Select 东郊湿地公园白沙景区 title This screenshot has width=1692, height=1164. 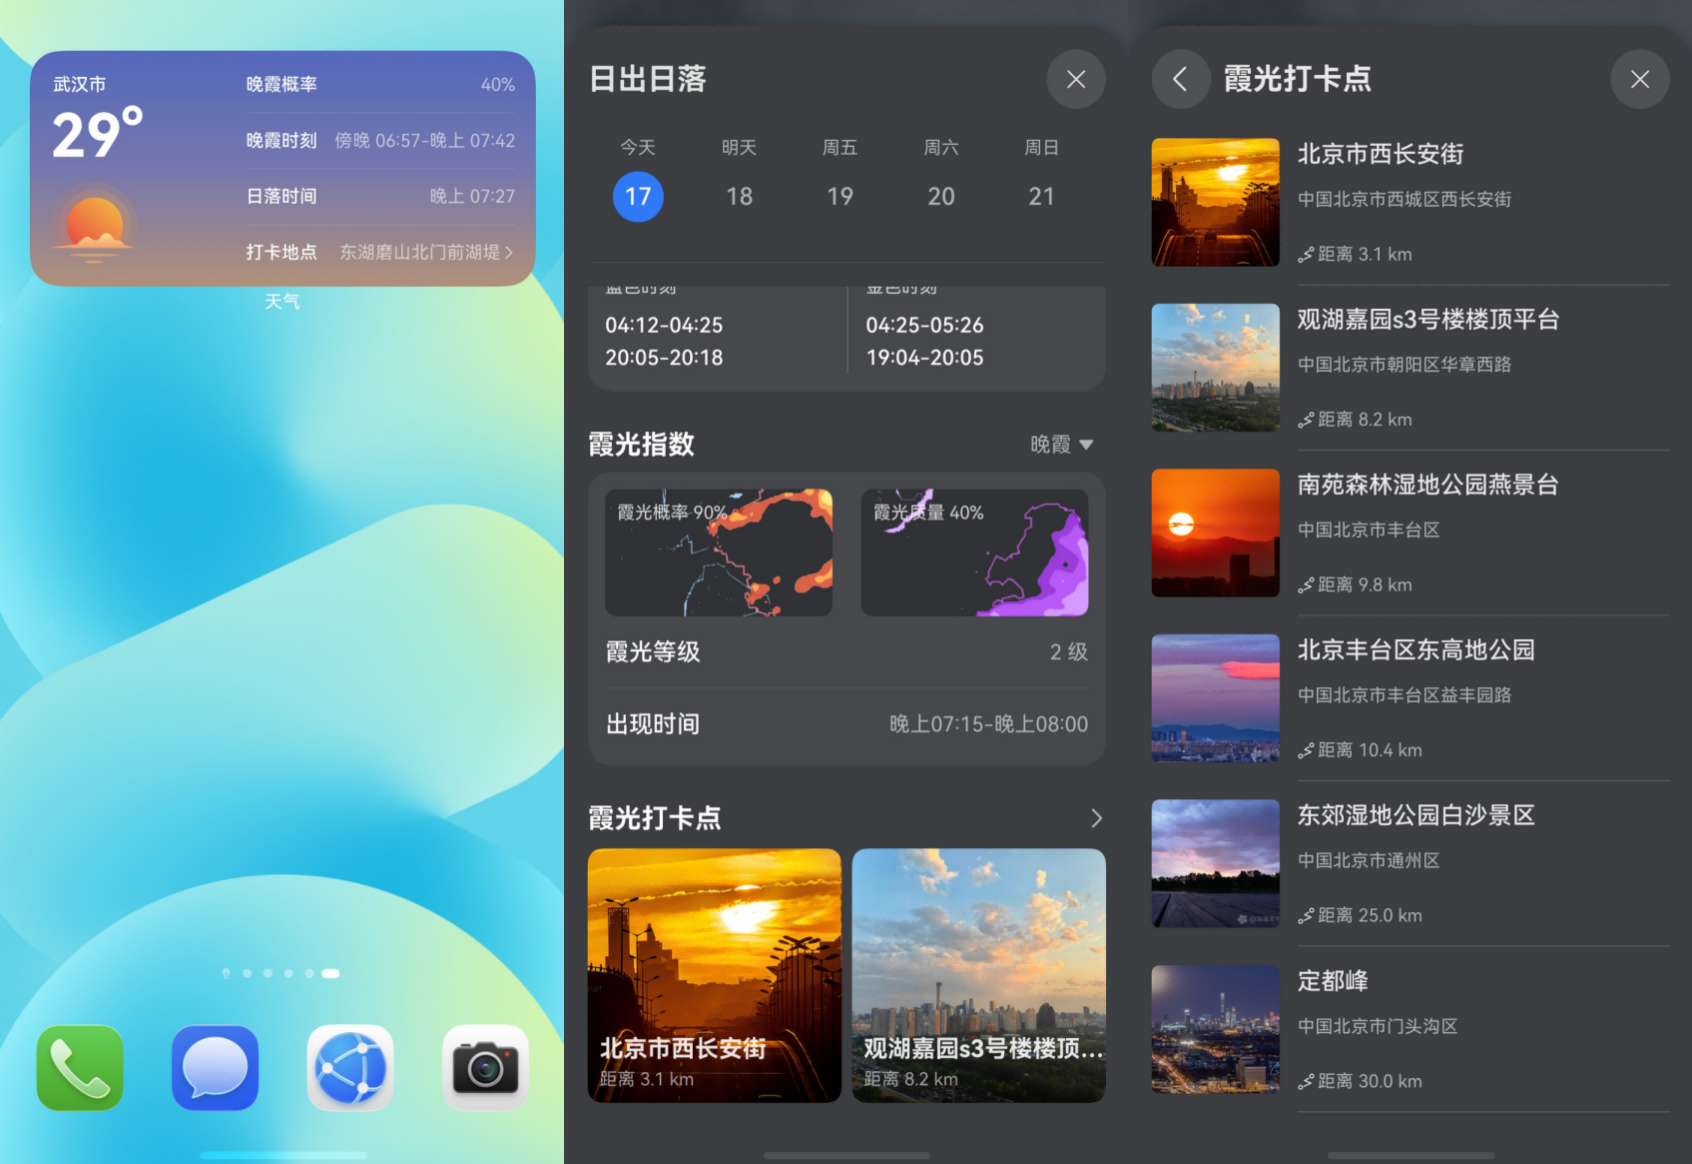click(x=1416, y=815)
